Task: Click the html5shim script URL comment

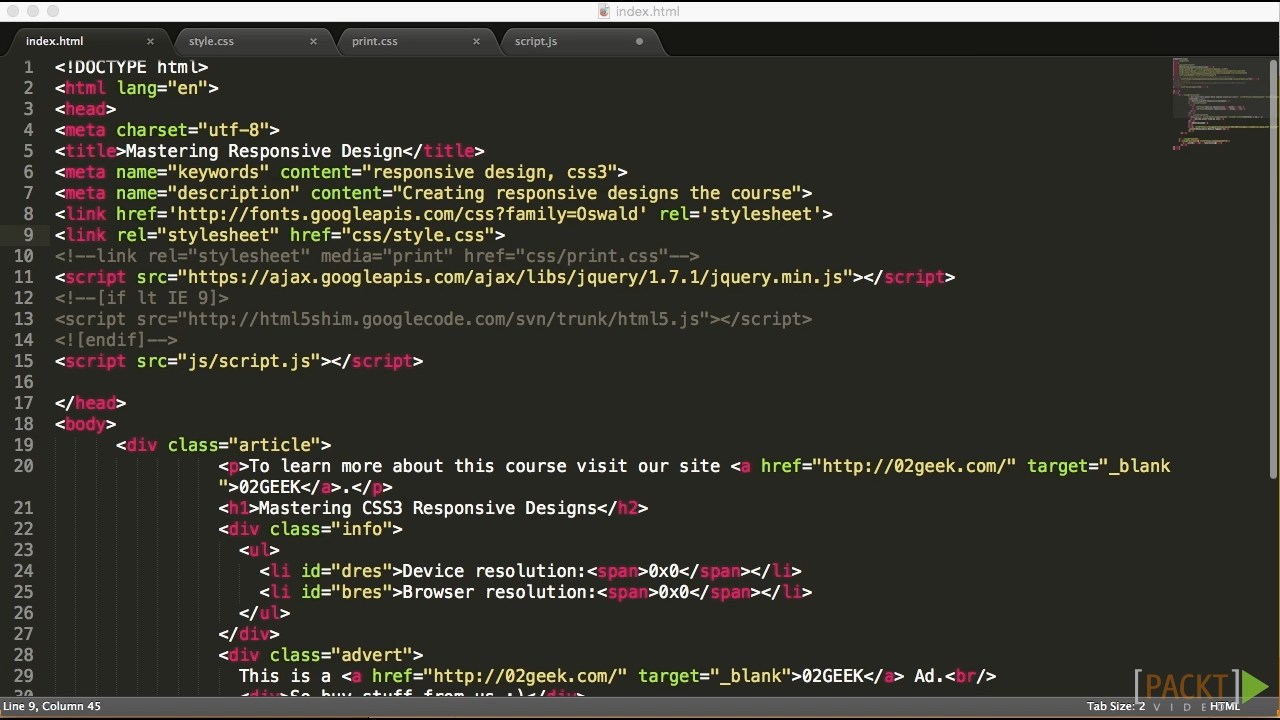Action: (x=443, y=319)
